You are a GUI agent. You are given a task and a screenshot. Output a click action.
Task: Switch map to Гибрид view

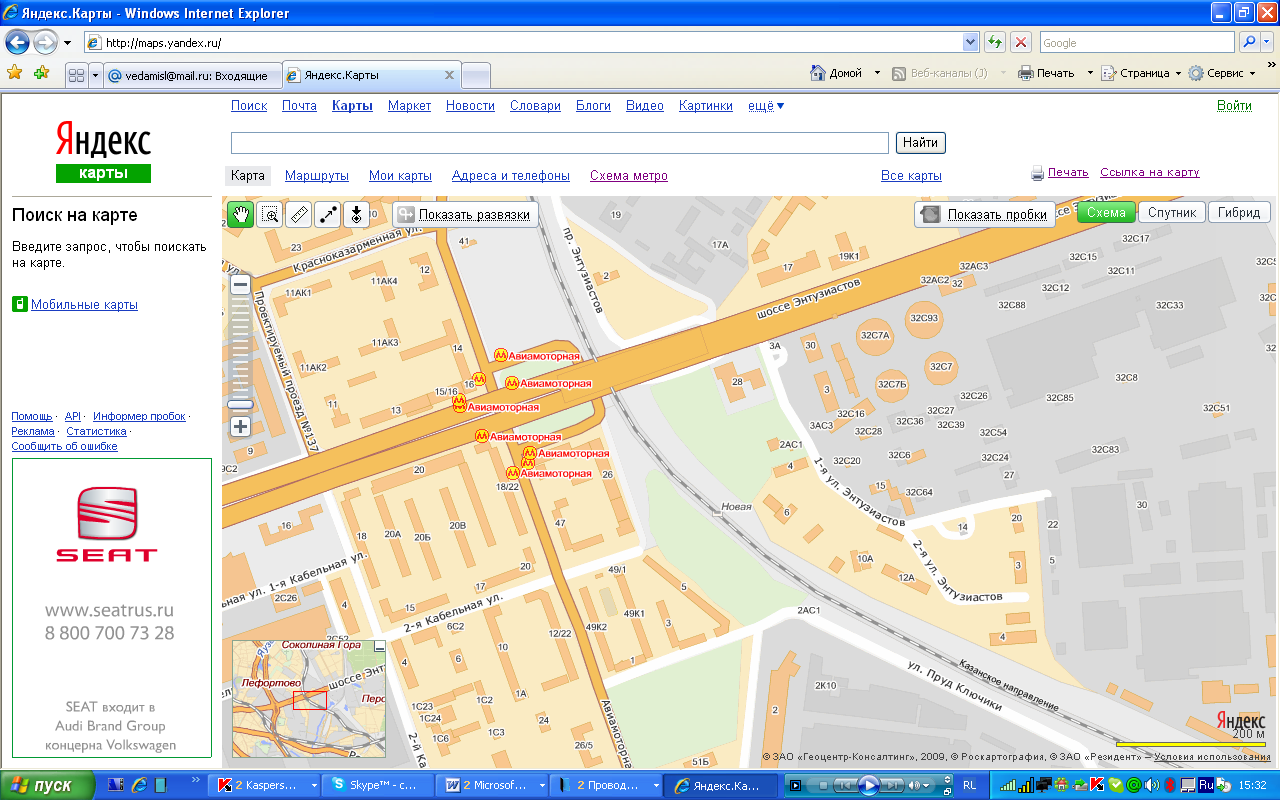tap(1240, 212)
